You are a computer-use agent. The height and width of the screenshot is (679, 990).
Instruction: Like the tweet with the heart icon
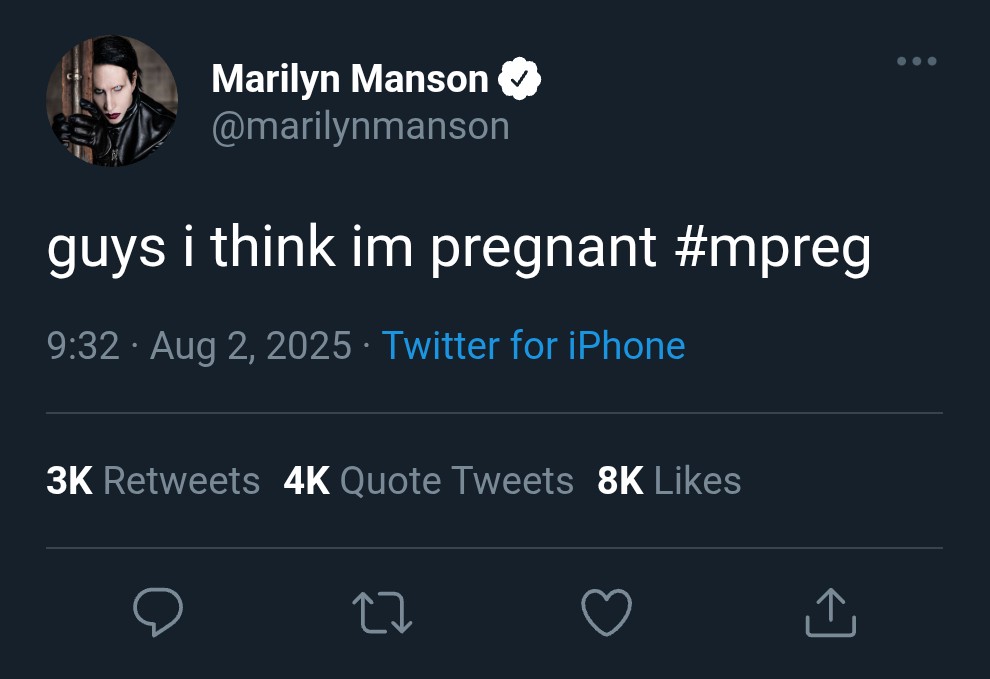(x=607, y=612)
